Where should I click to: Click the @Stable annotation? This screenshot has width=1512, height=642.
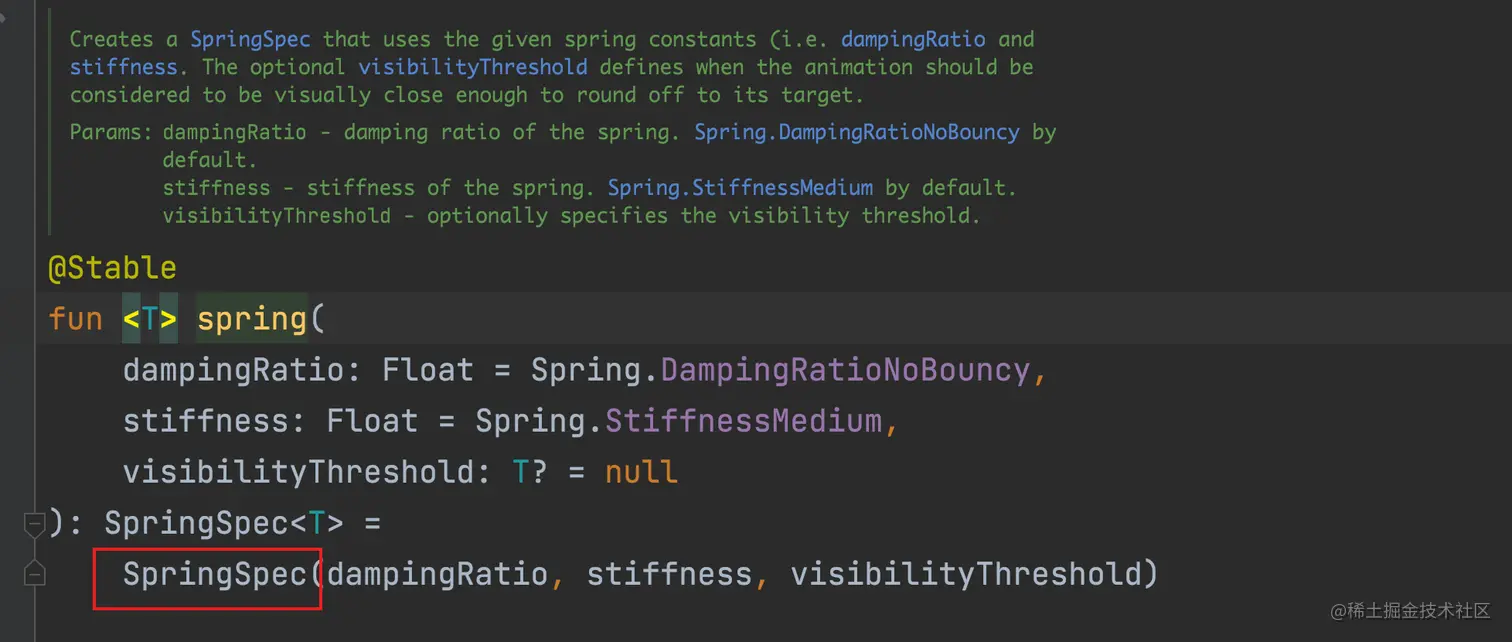(x=112, y=268)
